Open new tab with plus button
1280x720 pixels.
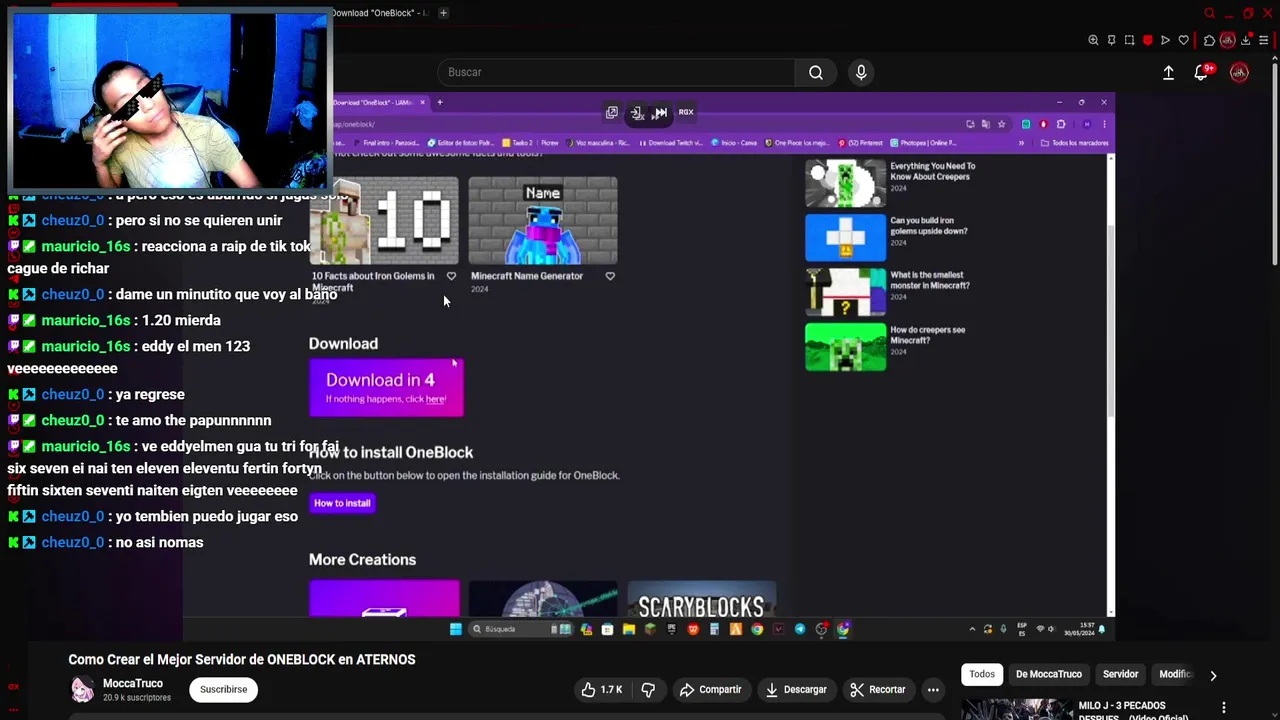(443, 13)
